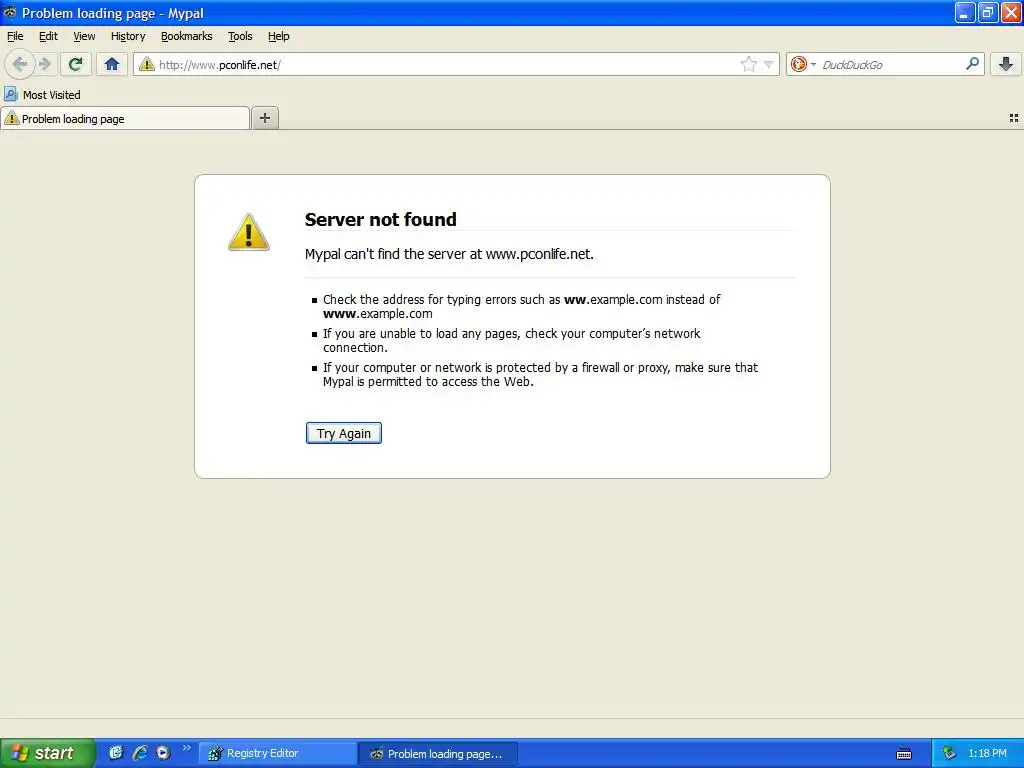Open the Help menu

[x=278, y=36]
